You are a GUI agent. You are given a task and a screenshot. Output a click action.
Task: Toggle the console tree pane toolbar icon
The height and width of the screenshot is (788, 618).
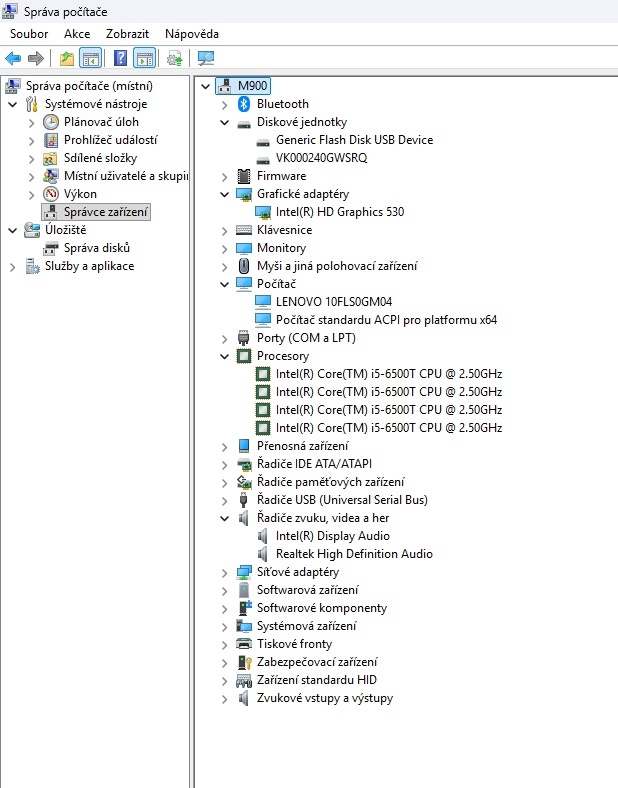coord(91,58)
